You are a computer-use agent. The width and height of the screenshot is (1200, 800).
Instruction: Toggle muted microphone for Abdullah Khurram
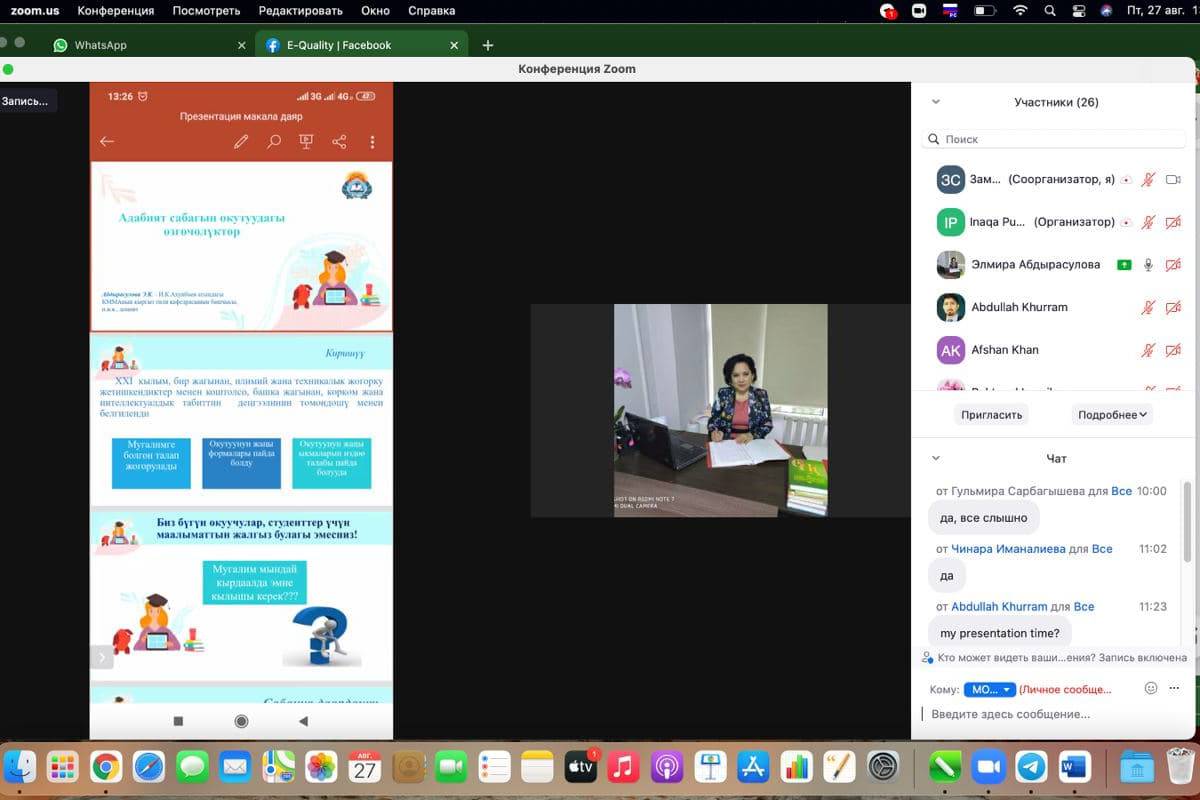pyautogui.click(x=1149, y=307)
